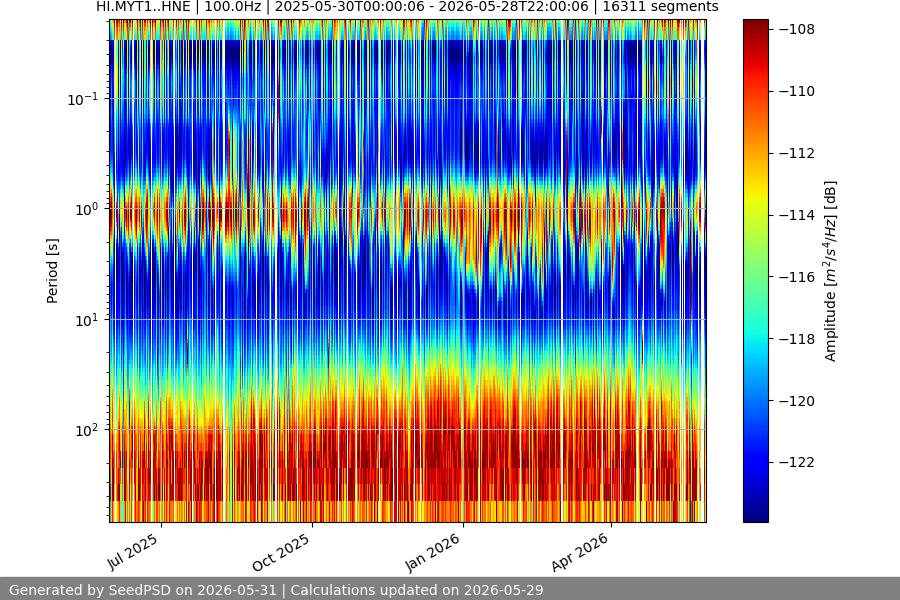This screenshot has height=600, width=900.
Task: Click the colorbar '-118' tick label
Action: pyautogui.click(x=797, y=339)
